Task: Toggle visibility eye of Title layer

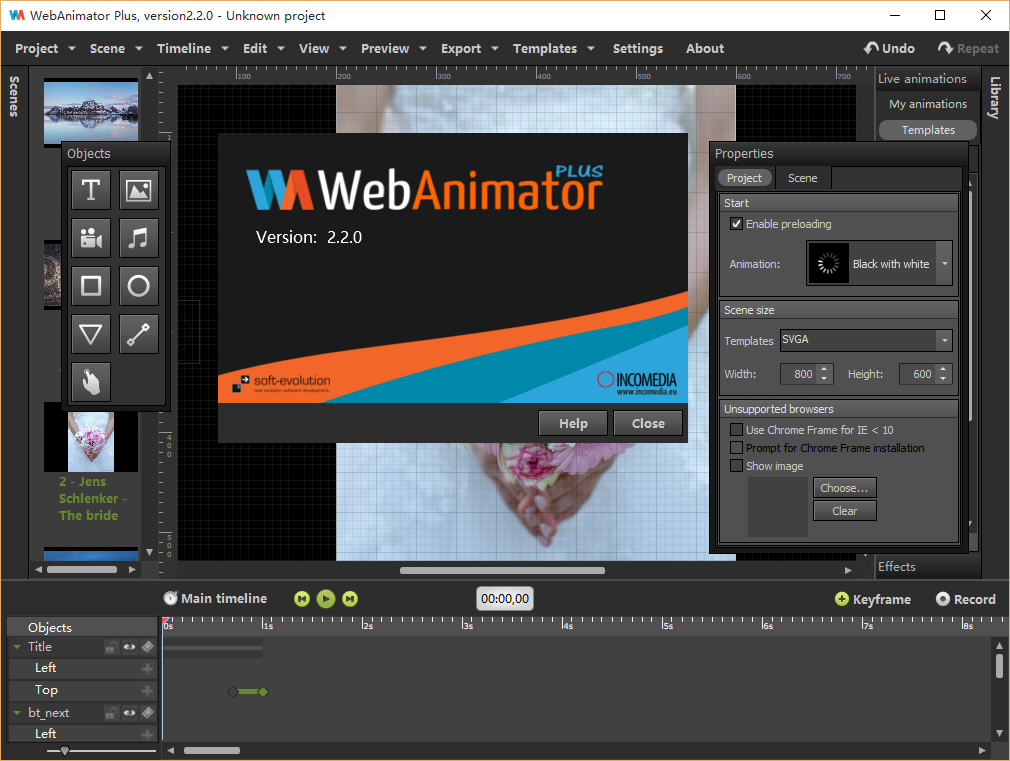Action: 129,647
